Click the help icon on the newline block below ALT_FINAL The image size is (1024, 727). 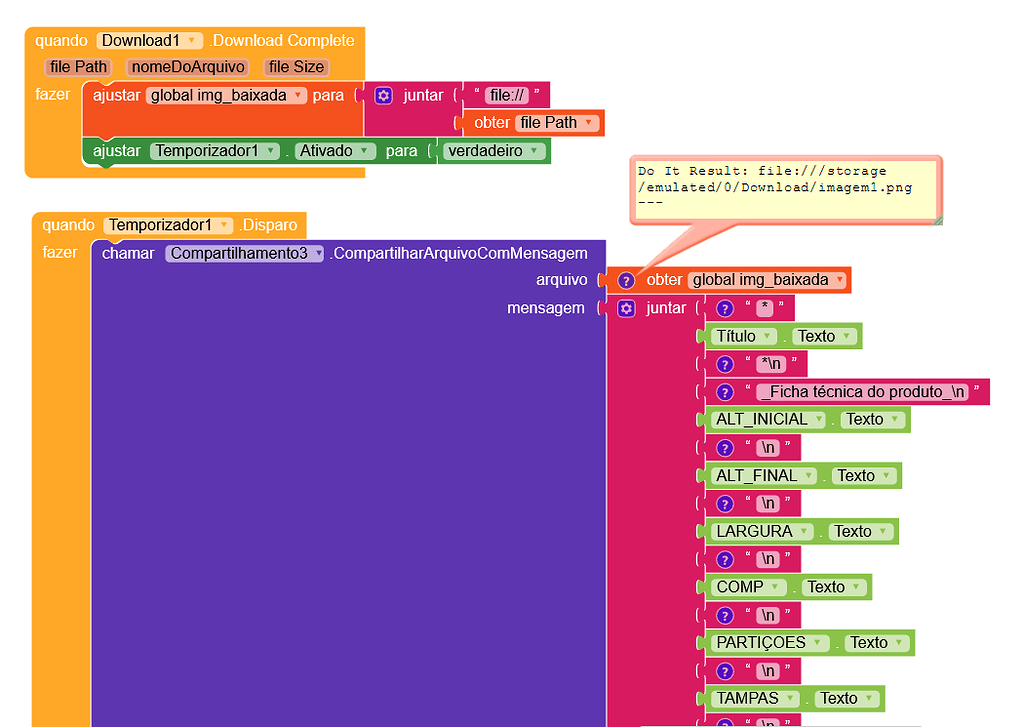point(724,503)
